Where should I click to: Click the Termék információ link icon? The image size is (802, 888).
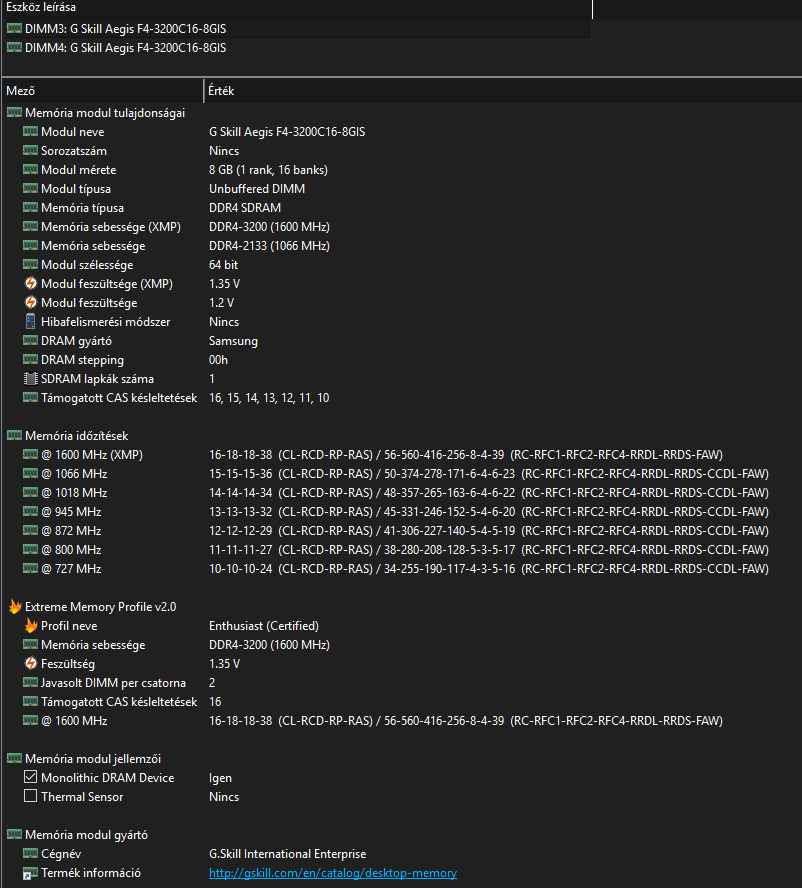[x=31, y=873]
